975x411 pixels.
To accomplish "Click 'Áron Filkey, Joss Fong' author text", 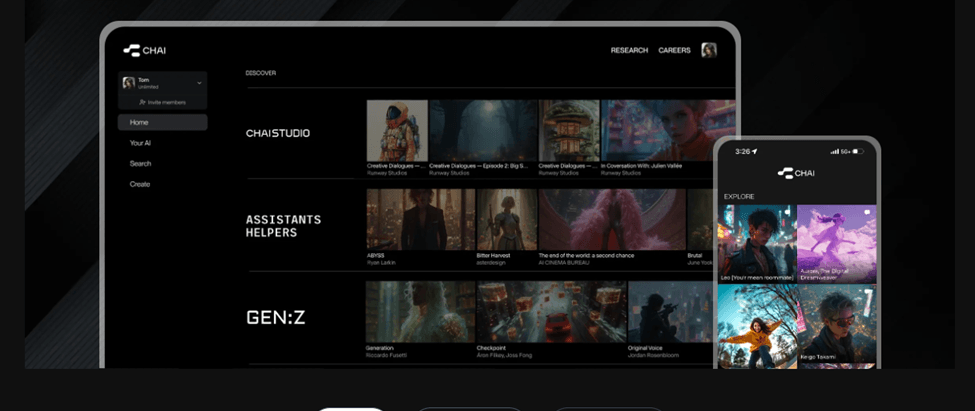I will [504, 355].
